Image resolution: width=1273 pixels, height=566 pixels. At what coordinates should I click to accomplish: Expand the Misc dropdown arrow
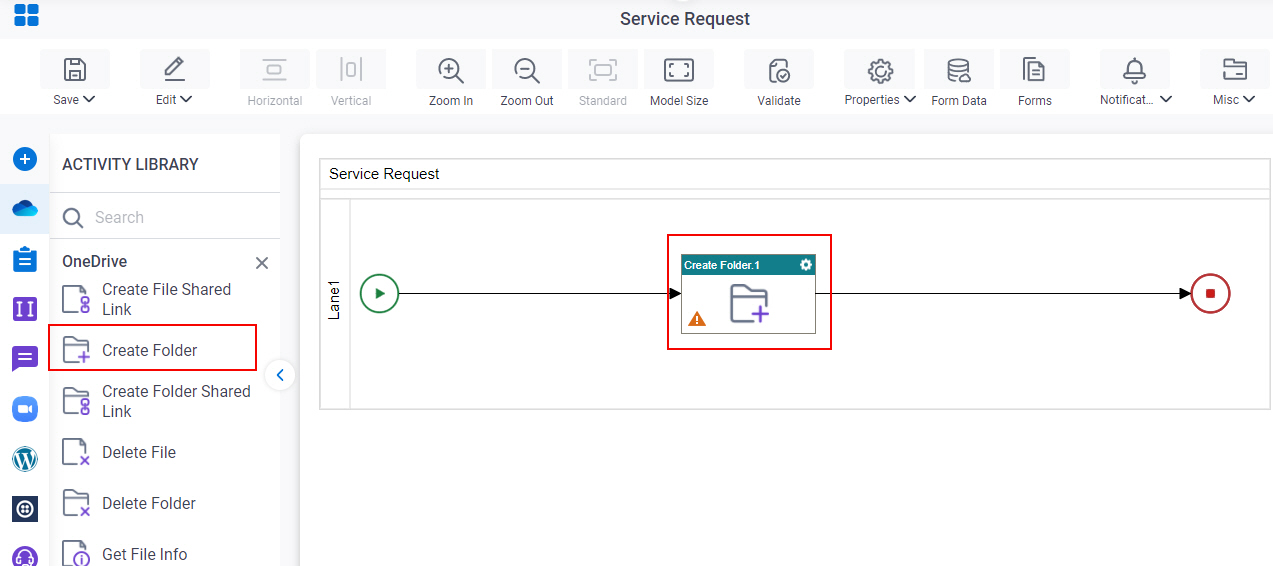pyautogui.click(x=1249, y=99)
